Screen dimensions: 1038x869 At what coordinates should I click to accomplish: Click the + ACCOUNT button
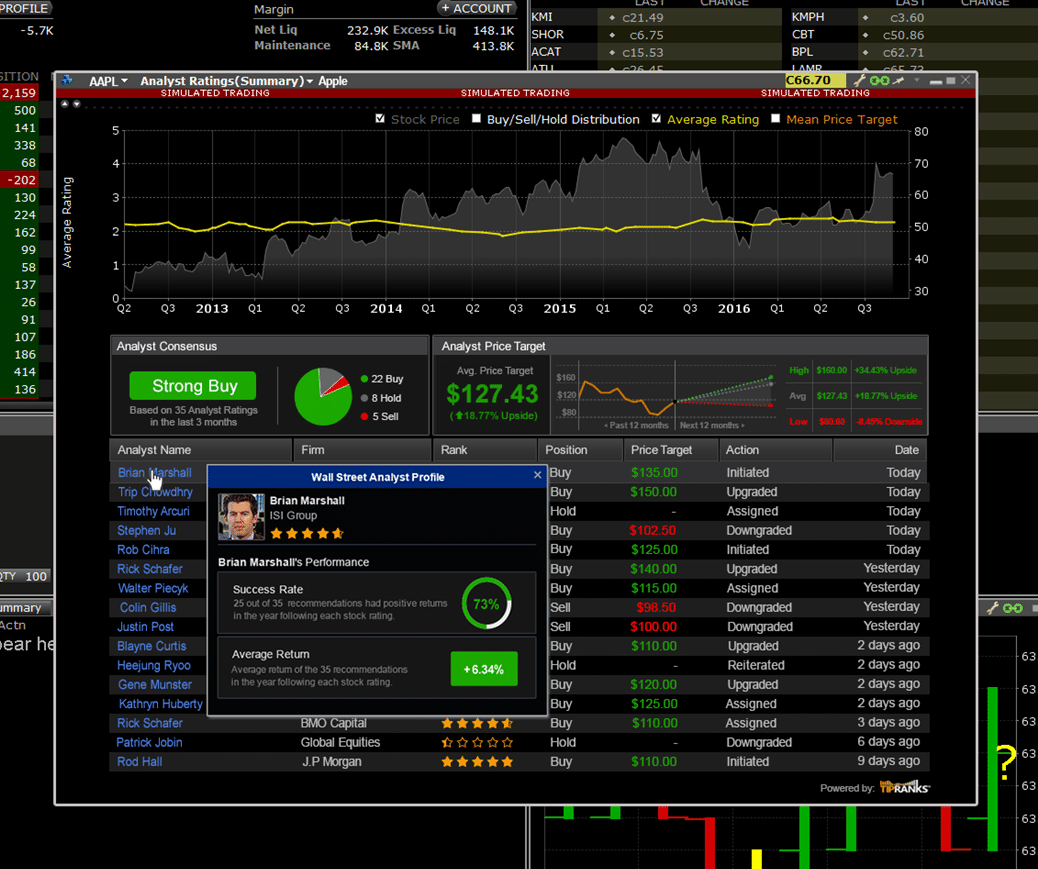coord(476,8)
